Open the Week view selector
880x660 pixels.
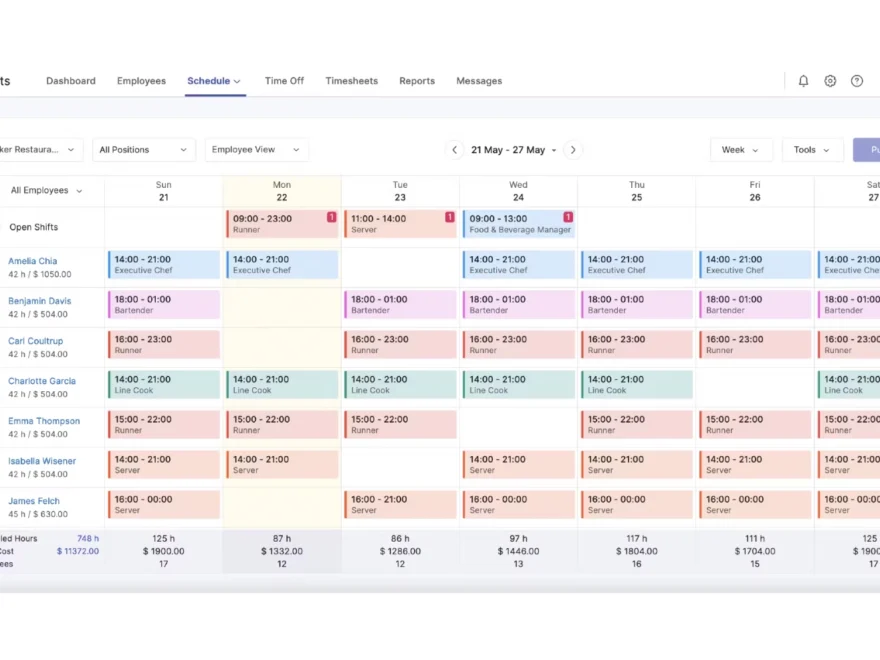click(x=740, y=150)
